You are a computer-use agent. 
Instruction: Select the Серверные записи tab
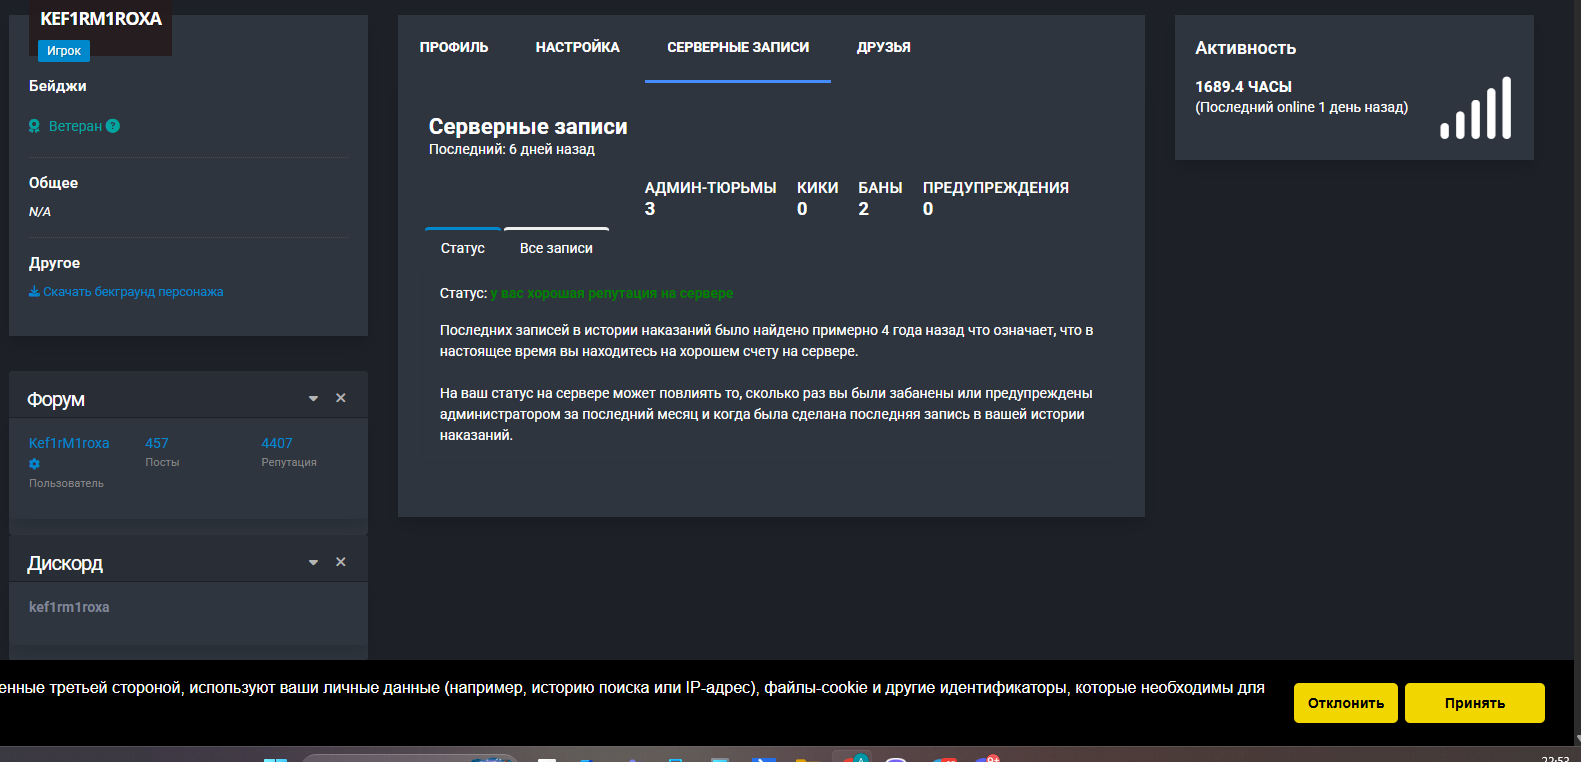point(738,47)
